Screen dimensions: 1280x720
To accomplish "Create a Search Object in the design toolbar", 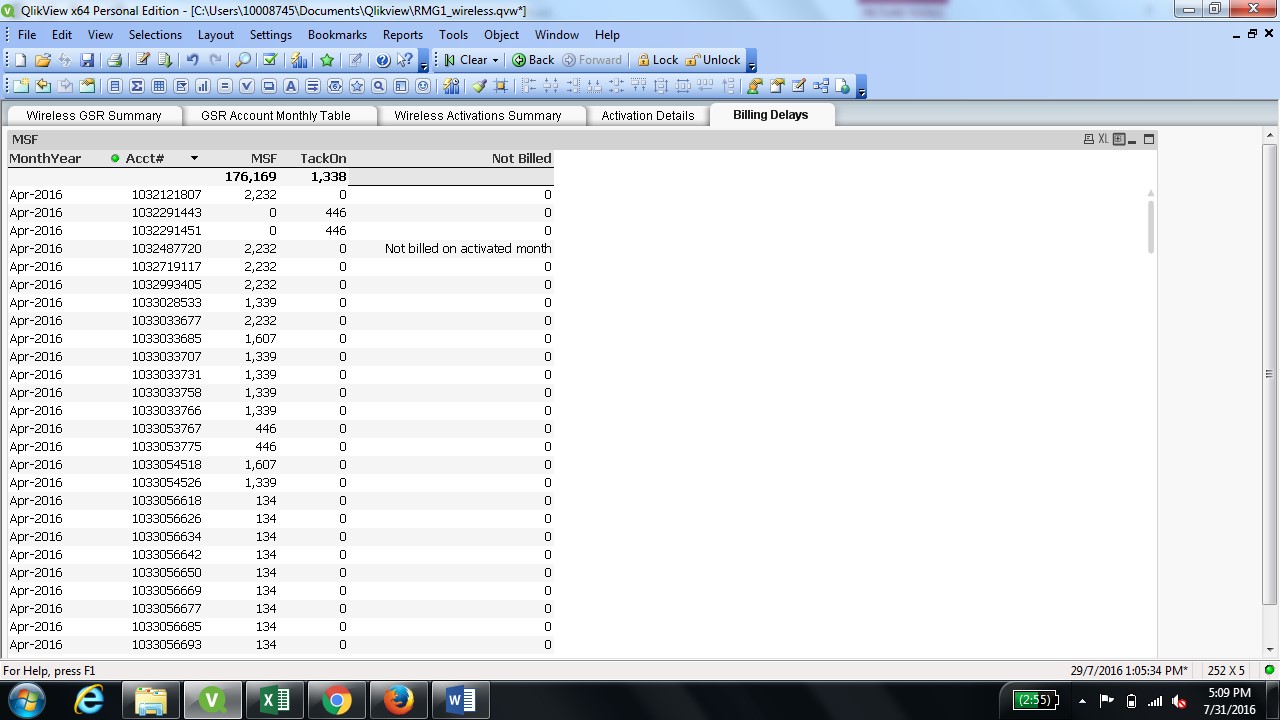I will pyautogui.click(x=379, y=86).
